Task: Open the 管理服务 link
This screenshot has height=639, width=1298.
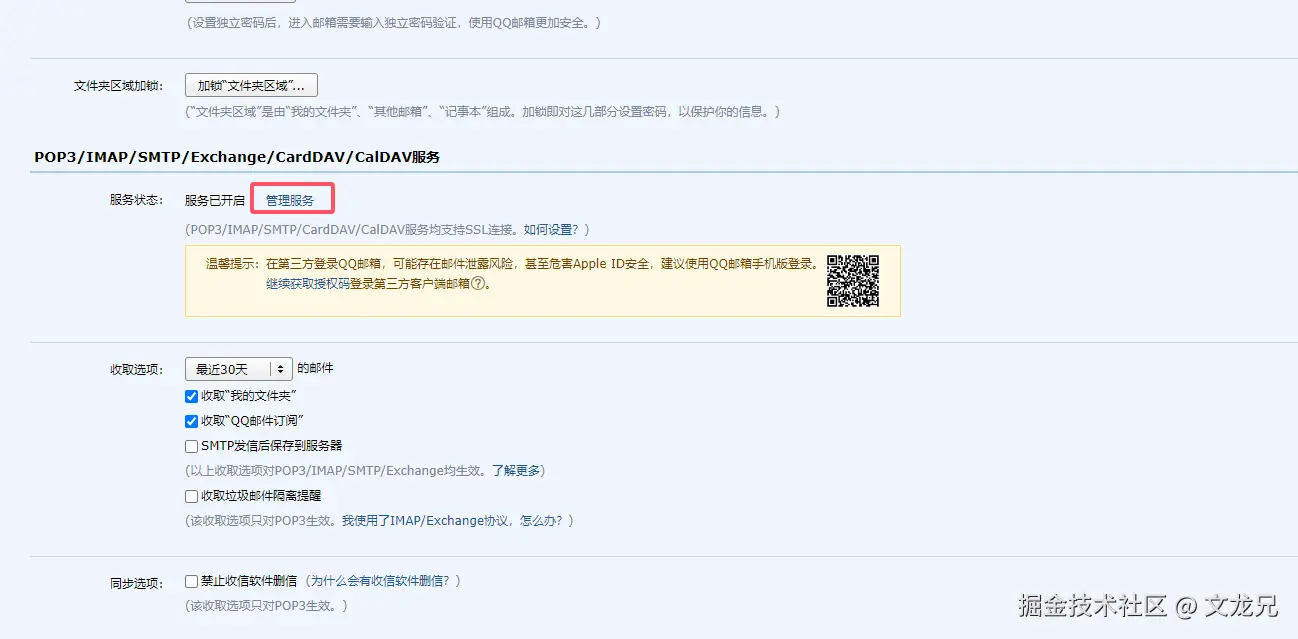Action: click(290, 200)
